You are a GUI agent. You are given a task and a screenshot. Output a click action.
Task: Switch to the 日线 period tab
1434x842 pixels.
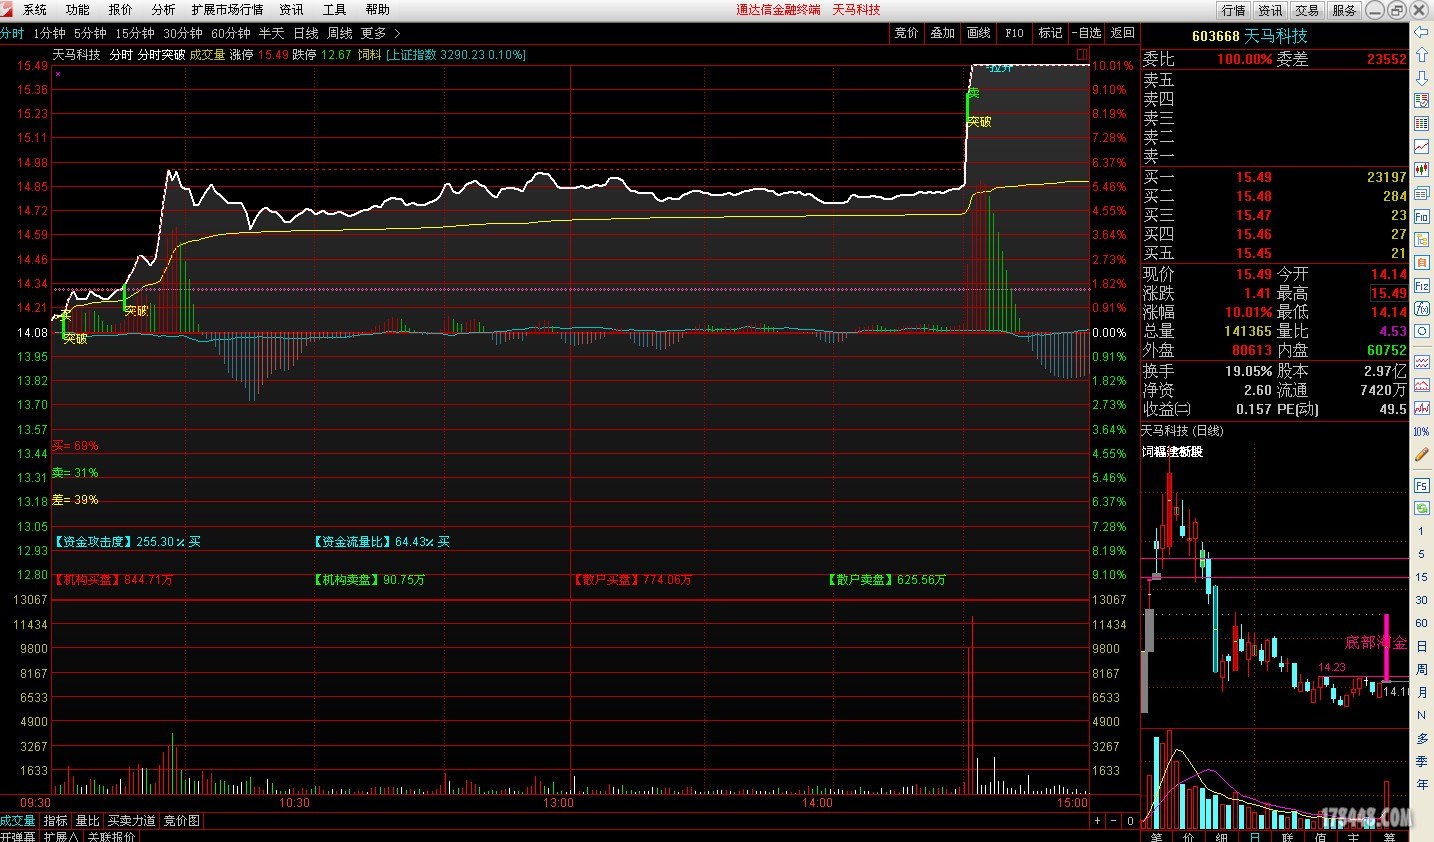[305, 33]
